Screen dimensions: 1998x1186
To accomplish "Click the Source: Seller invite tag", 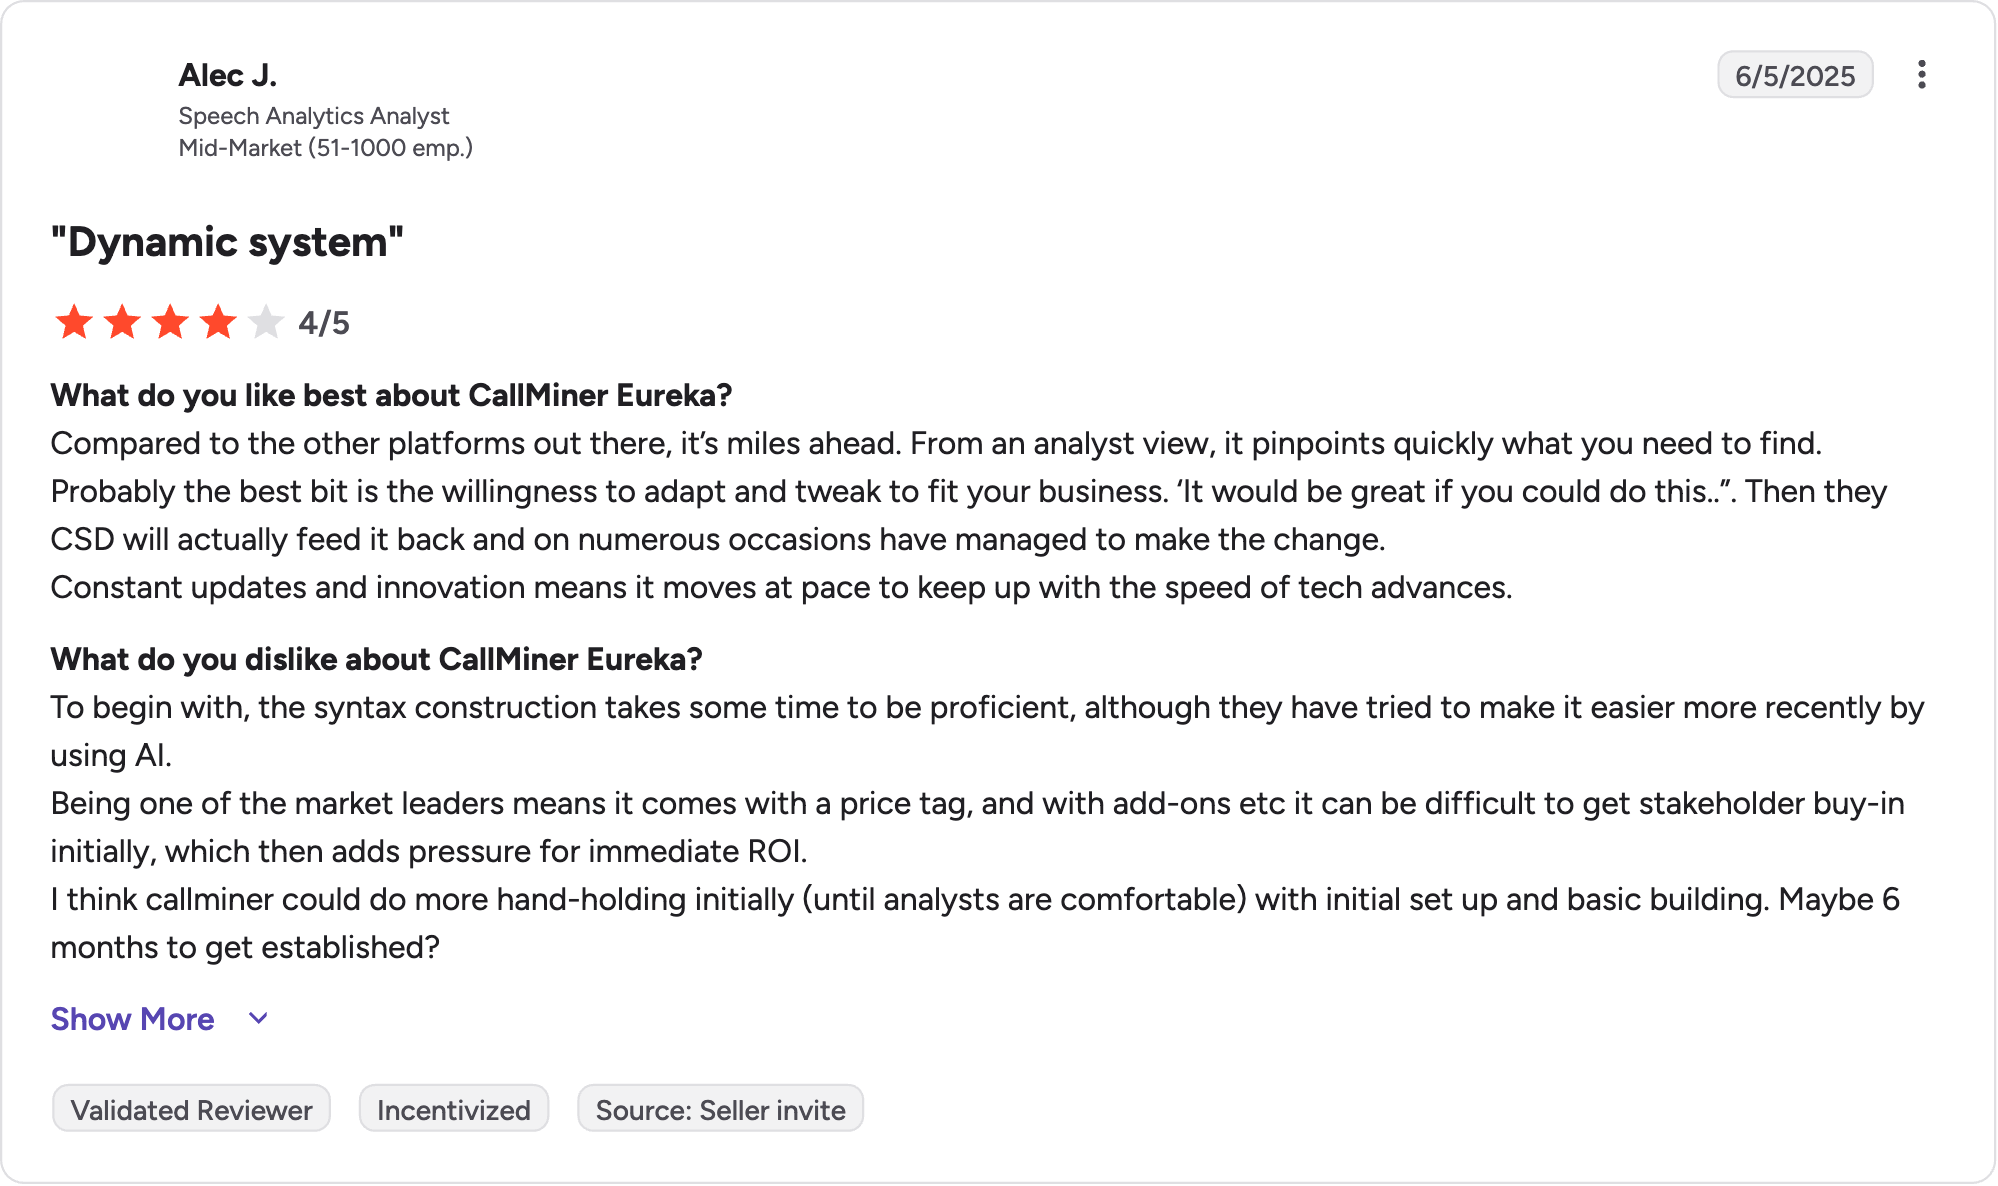I will pyautogui.click(x=720, y=1109).
